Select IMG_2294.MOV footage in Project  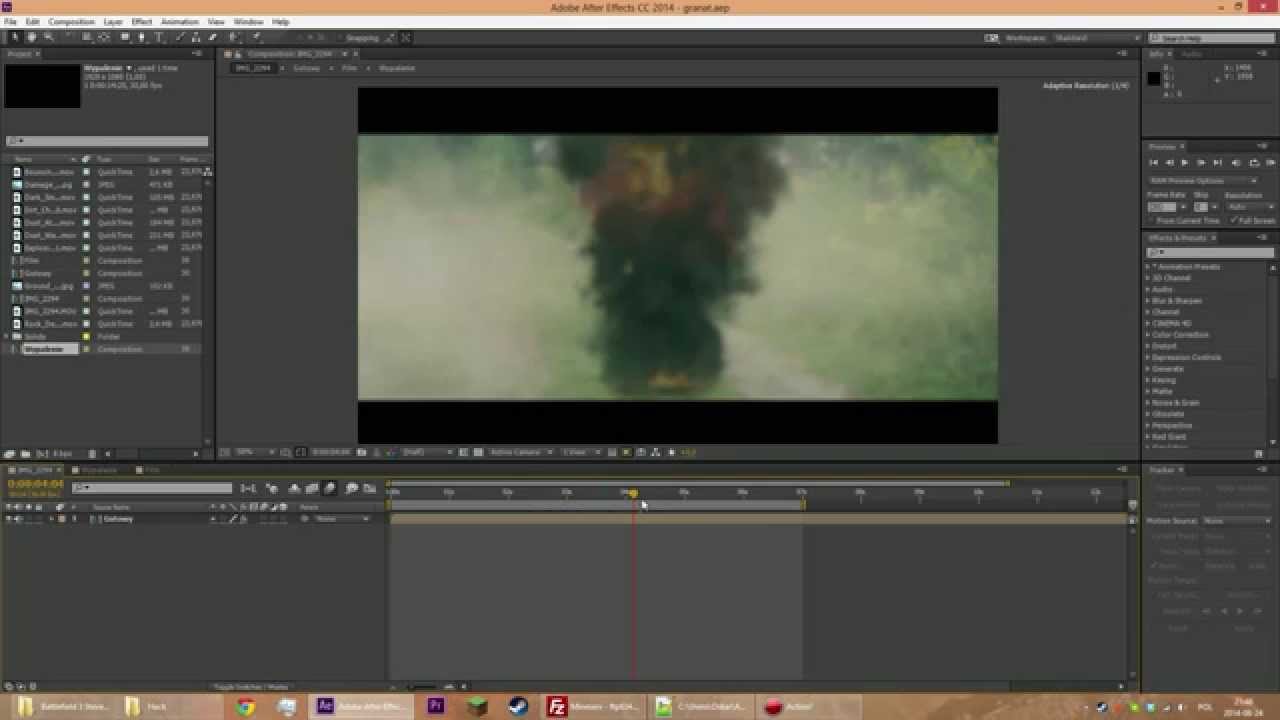point(49,311)
